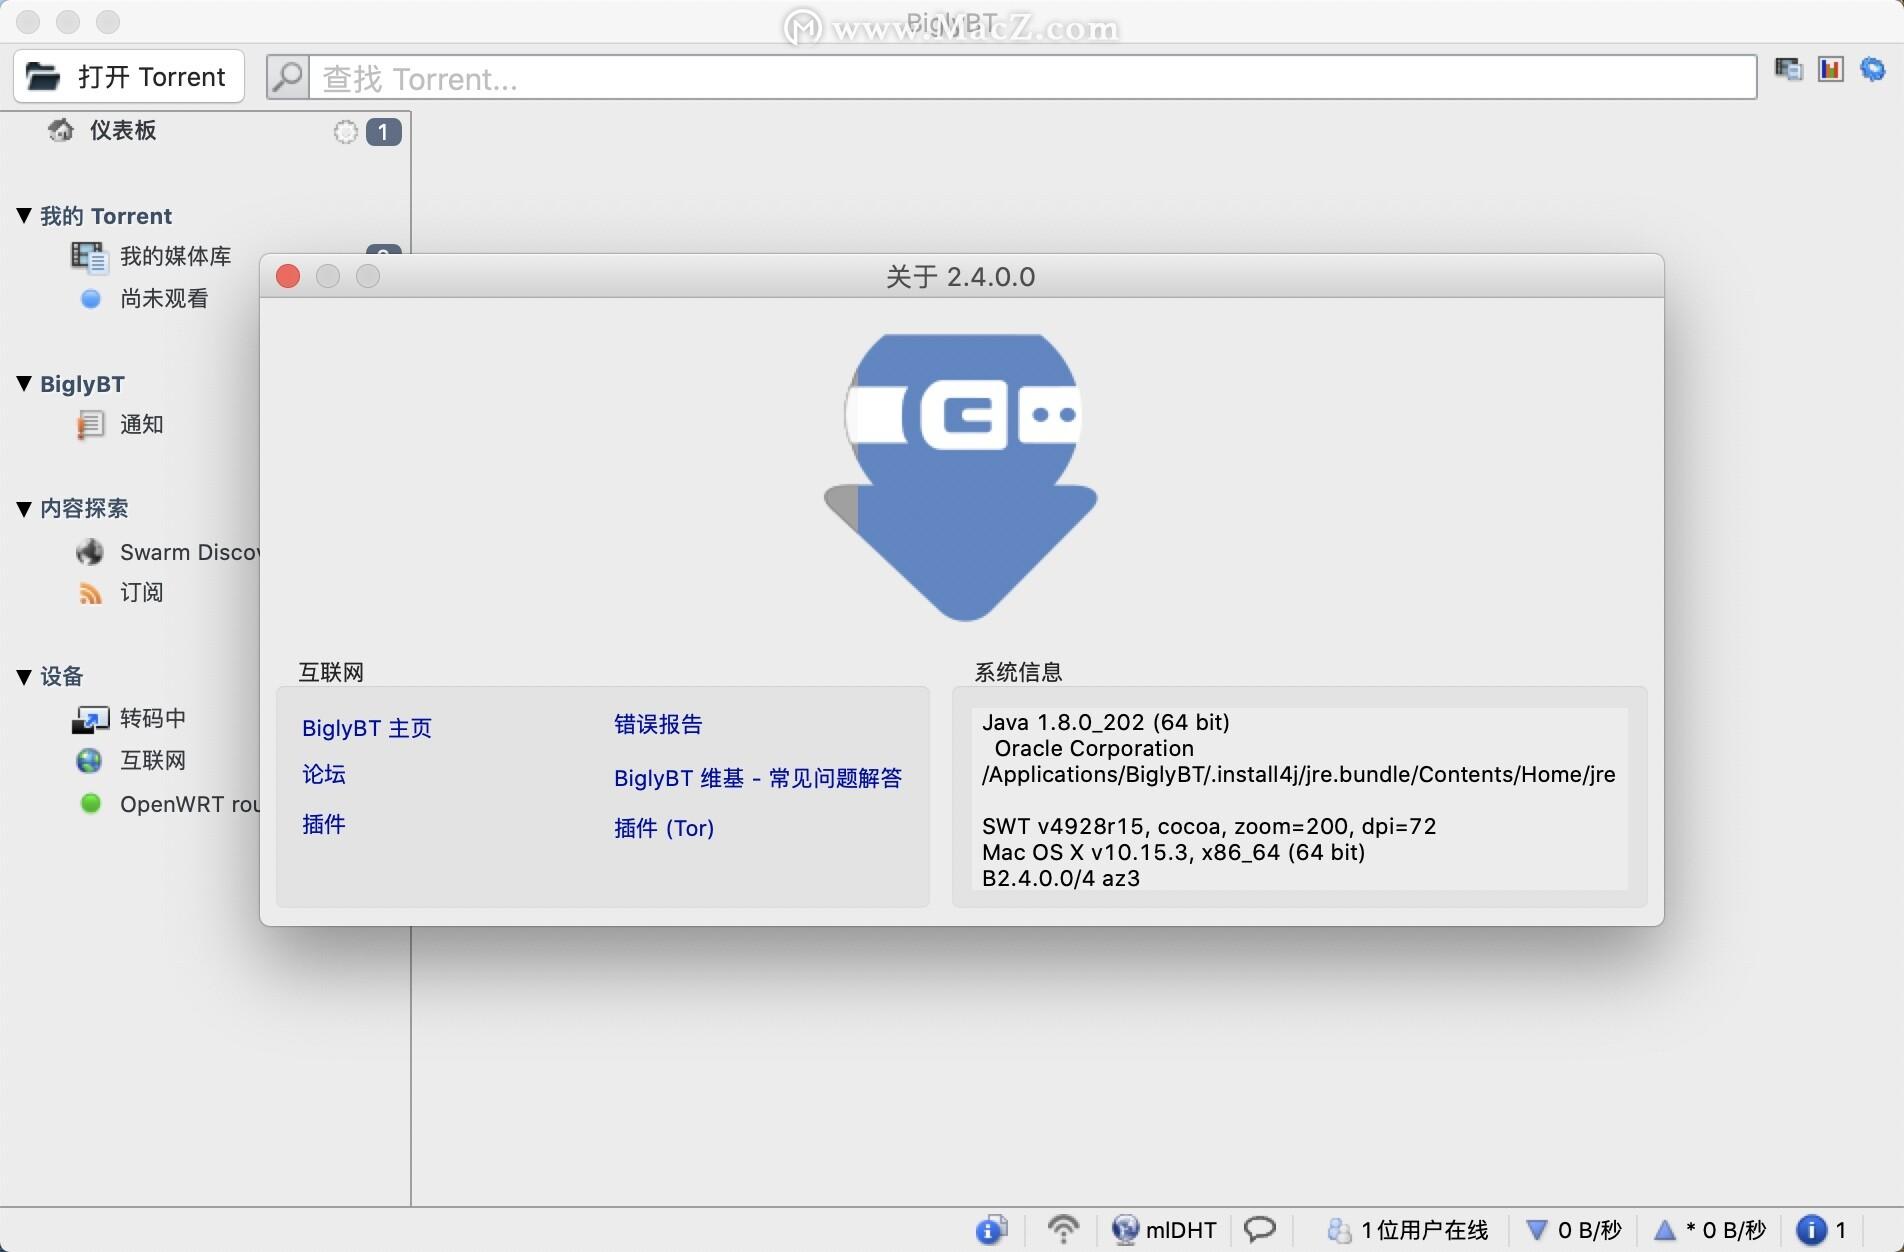Click the red-blue chart icon in top-right toolbar

1830,69
